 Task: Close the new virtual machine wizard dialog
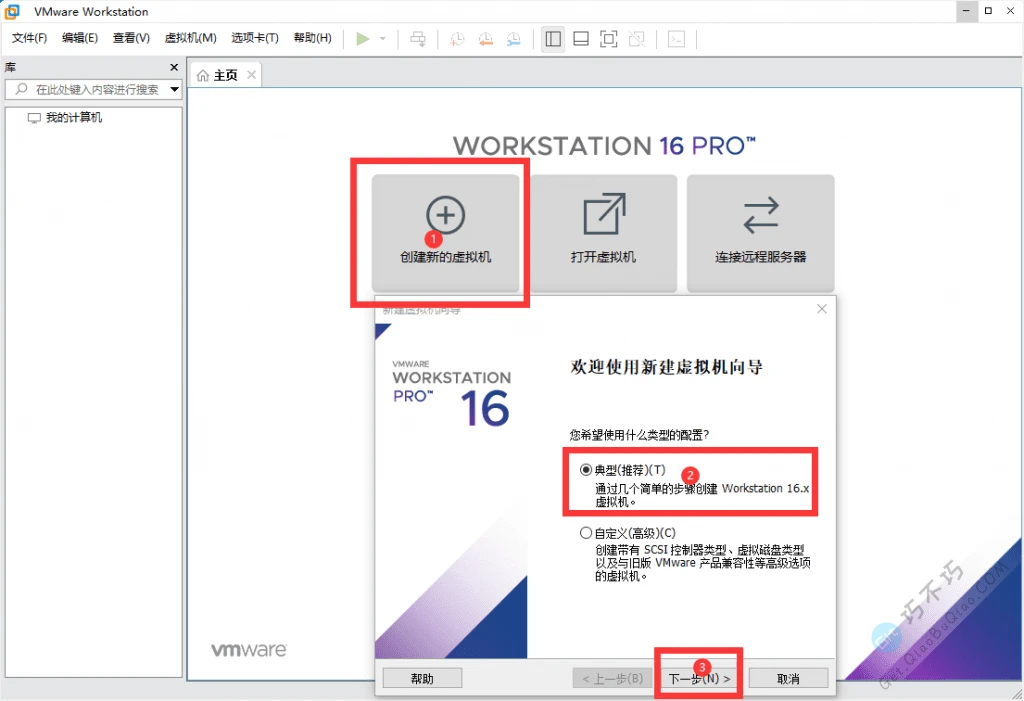[822, 309]
